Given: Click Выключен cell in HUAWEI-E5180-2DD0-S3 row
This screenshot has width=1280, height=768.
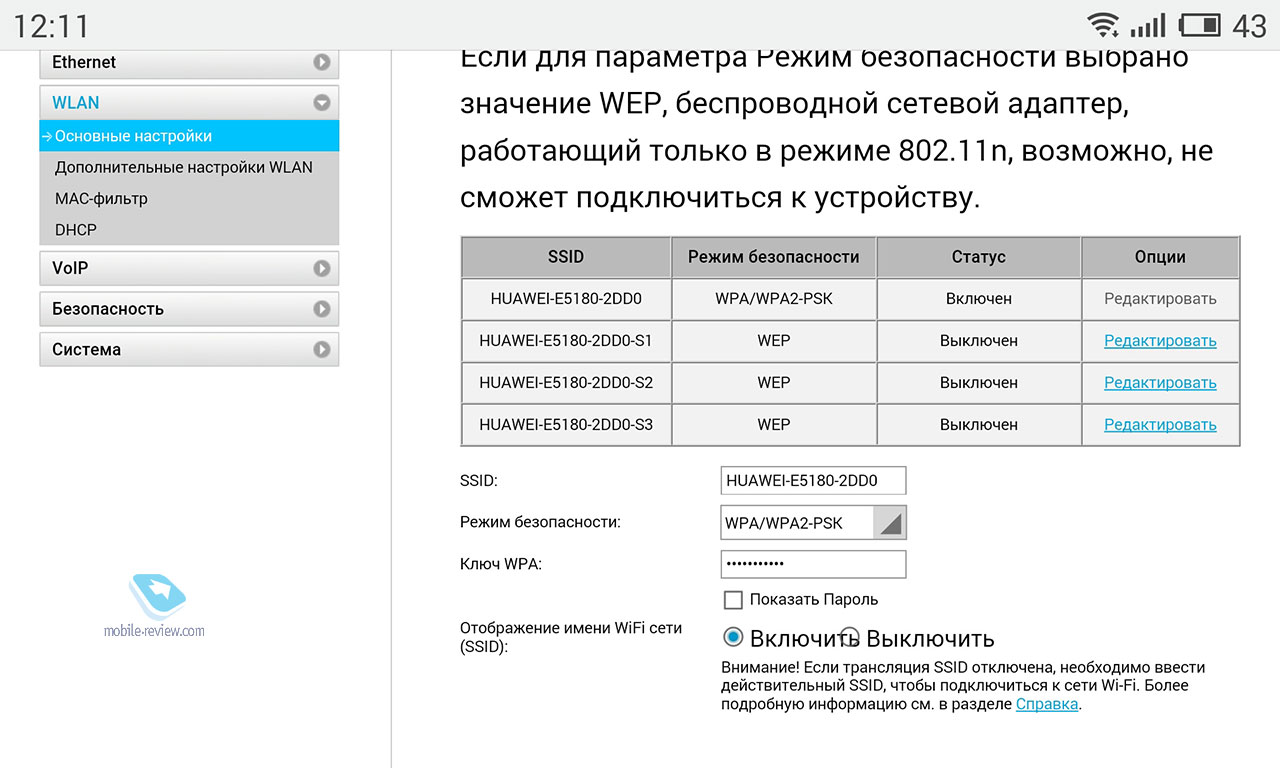Looking at the screenshot, I should [x=979, y=425].
